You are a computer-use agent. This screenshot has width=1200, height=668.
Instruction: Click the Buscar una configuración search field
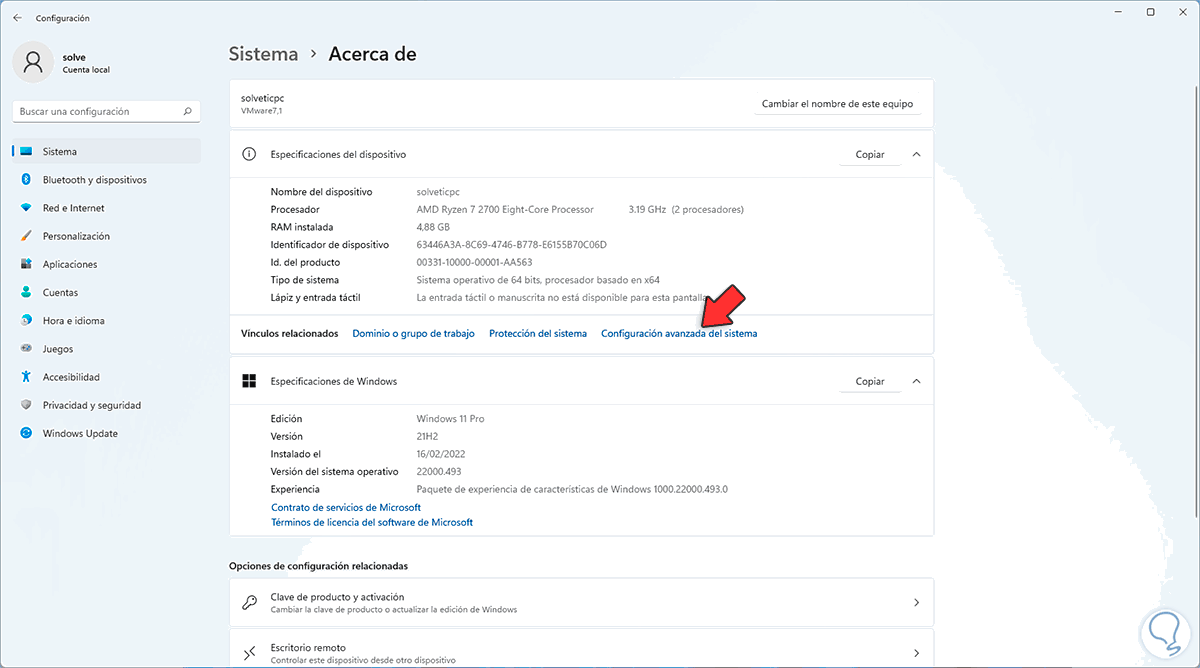coord(106,112)
